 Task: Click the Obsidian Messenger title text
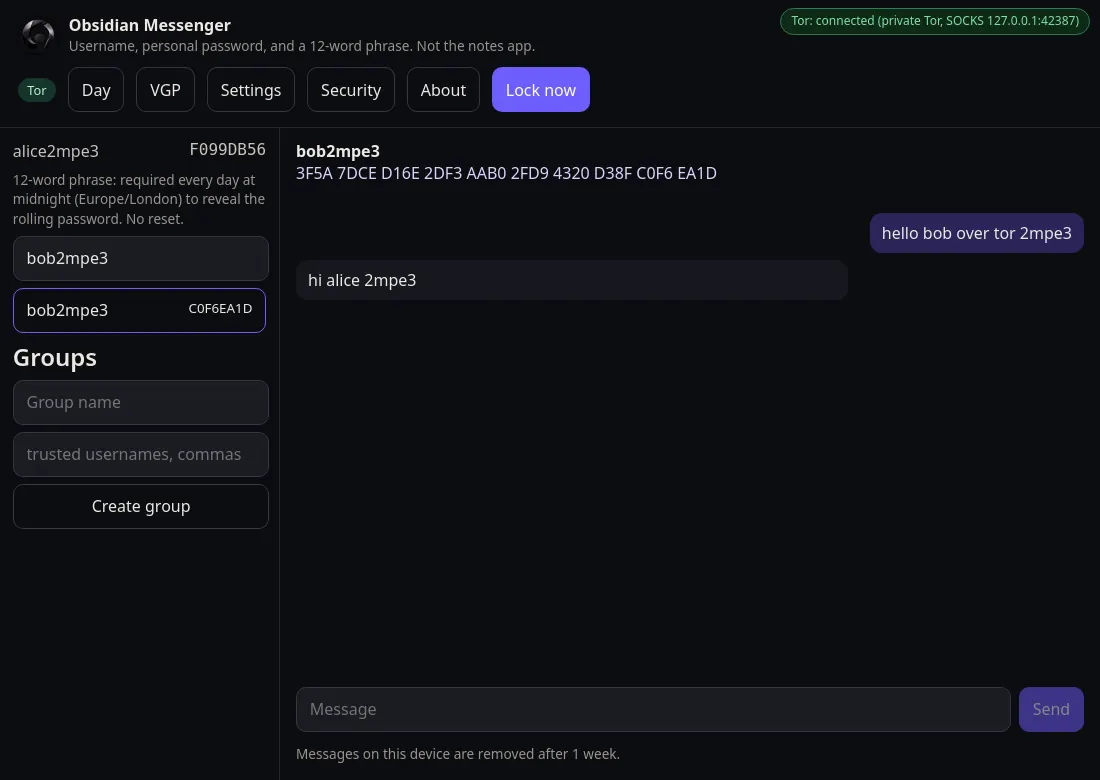point(149,25)
